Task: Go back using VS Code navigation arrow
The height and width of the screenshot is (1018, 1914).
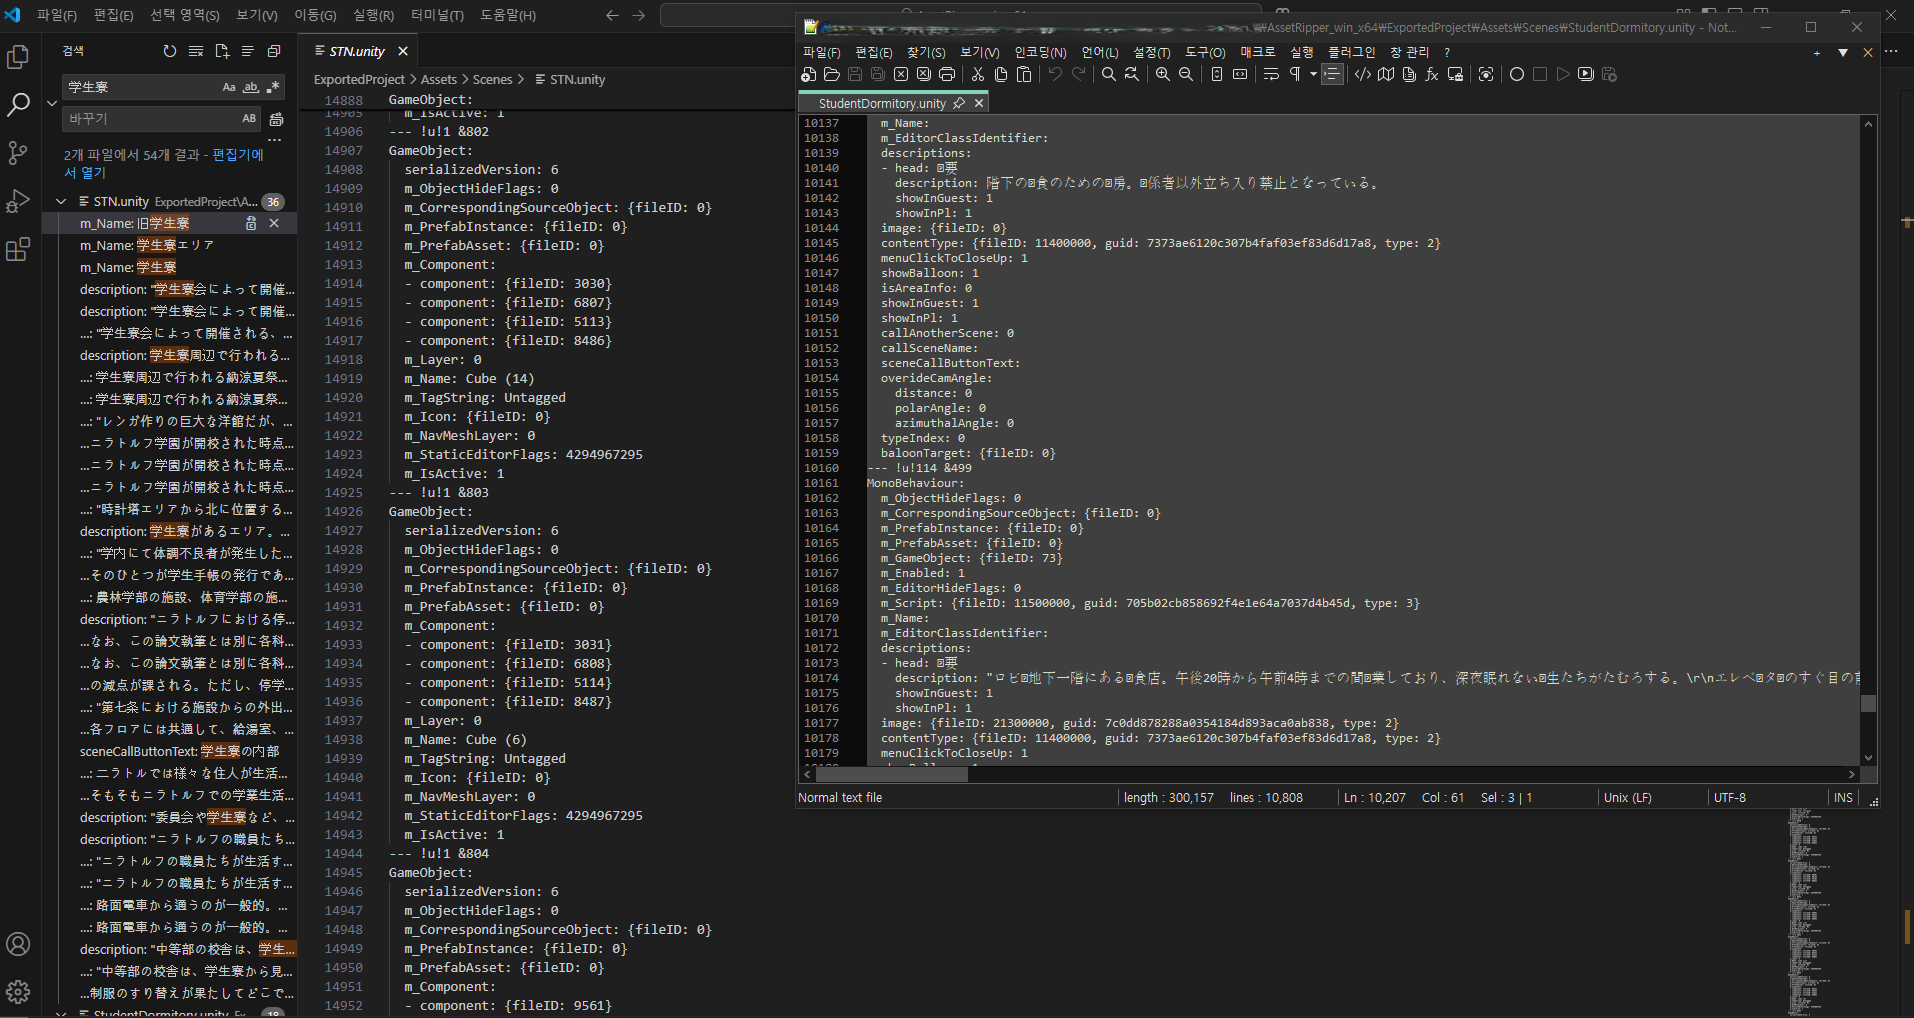Action: coord(612,15)
